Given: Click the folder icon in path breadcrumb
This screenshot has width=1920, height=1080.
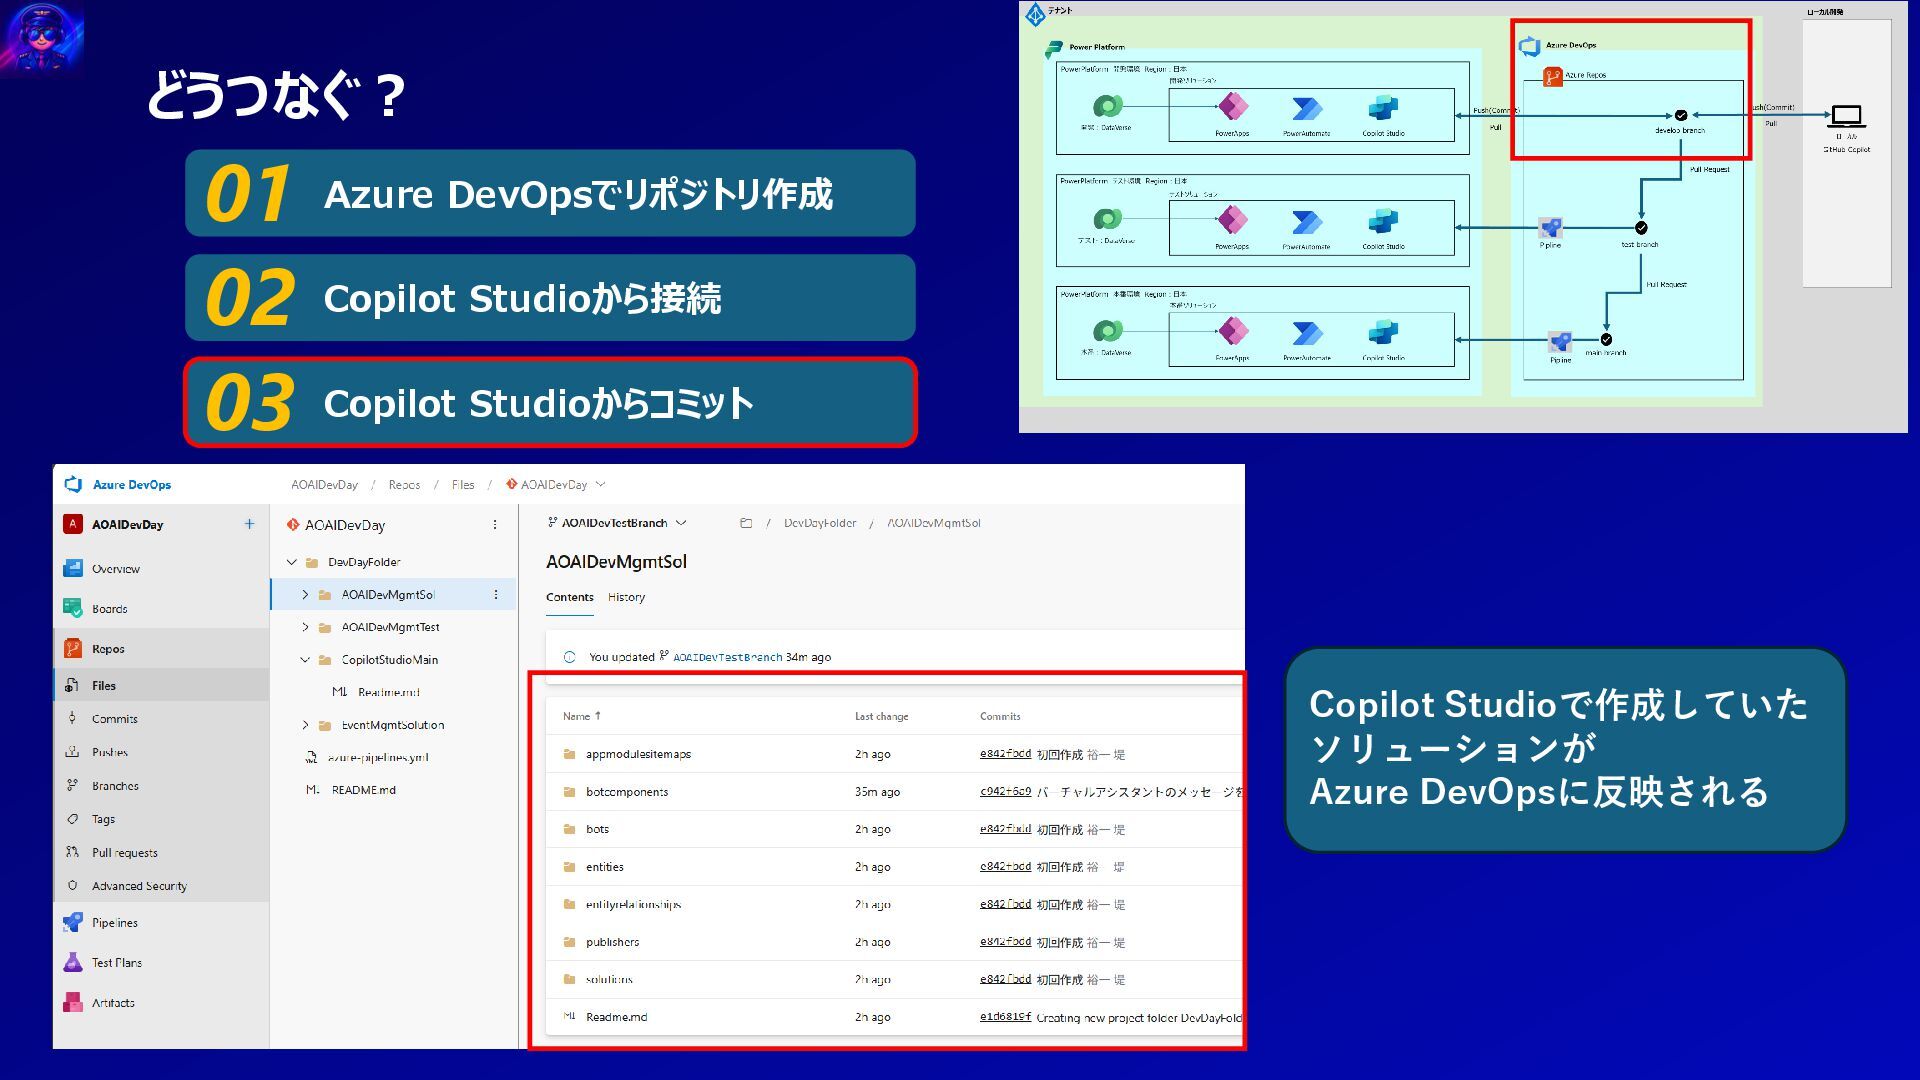Looking at the screenshot, I should (745, 523).
